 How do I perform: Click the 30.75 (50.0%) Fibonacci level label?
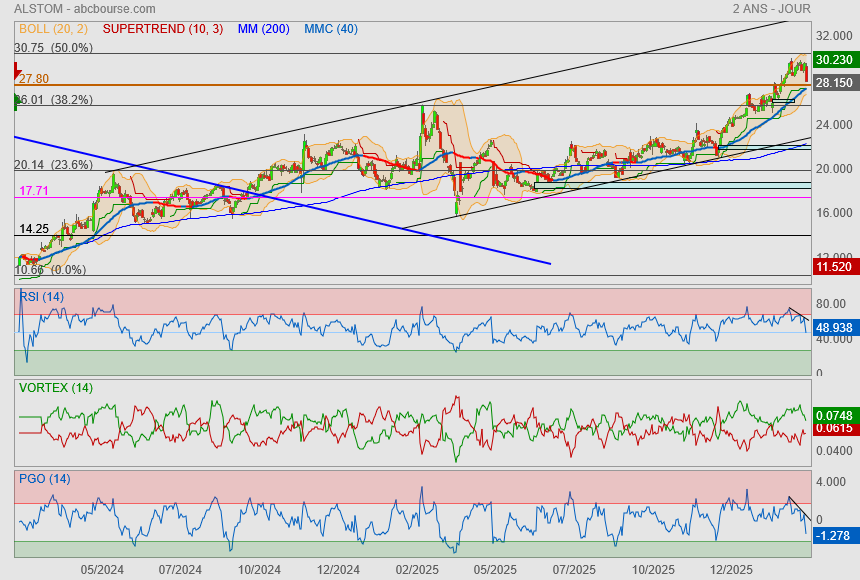point(53,47)
